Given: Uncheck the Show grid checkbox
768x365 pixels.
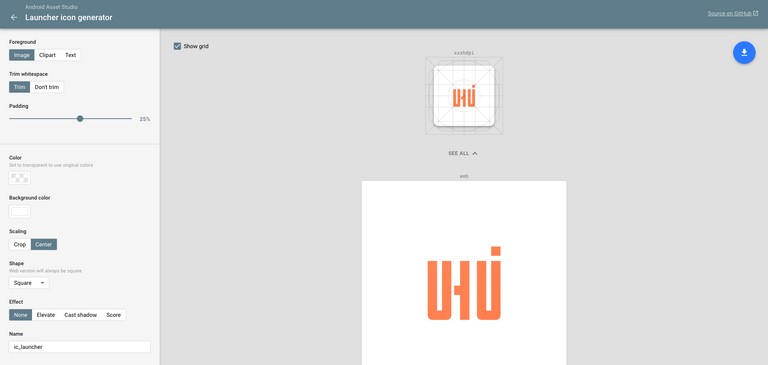Looking at the screenshot, I should tap(177, 46).
